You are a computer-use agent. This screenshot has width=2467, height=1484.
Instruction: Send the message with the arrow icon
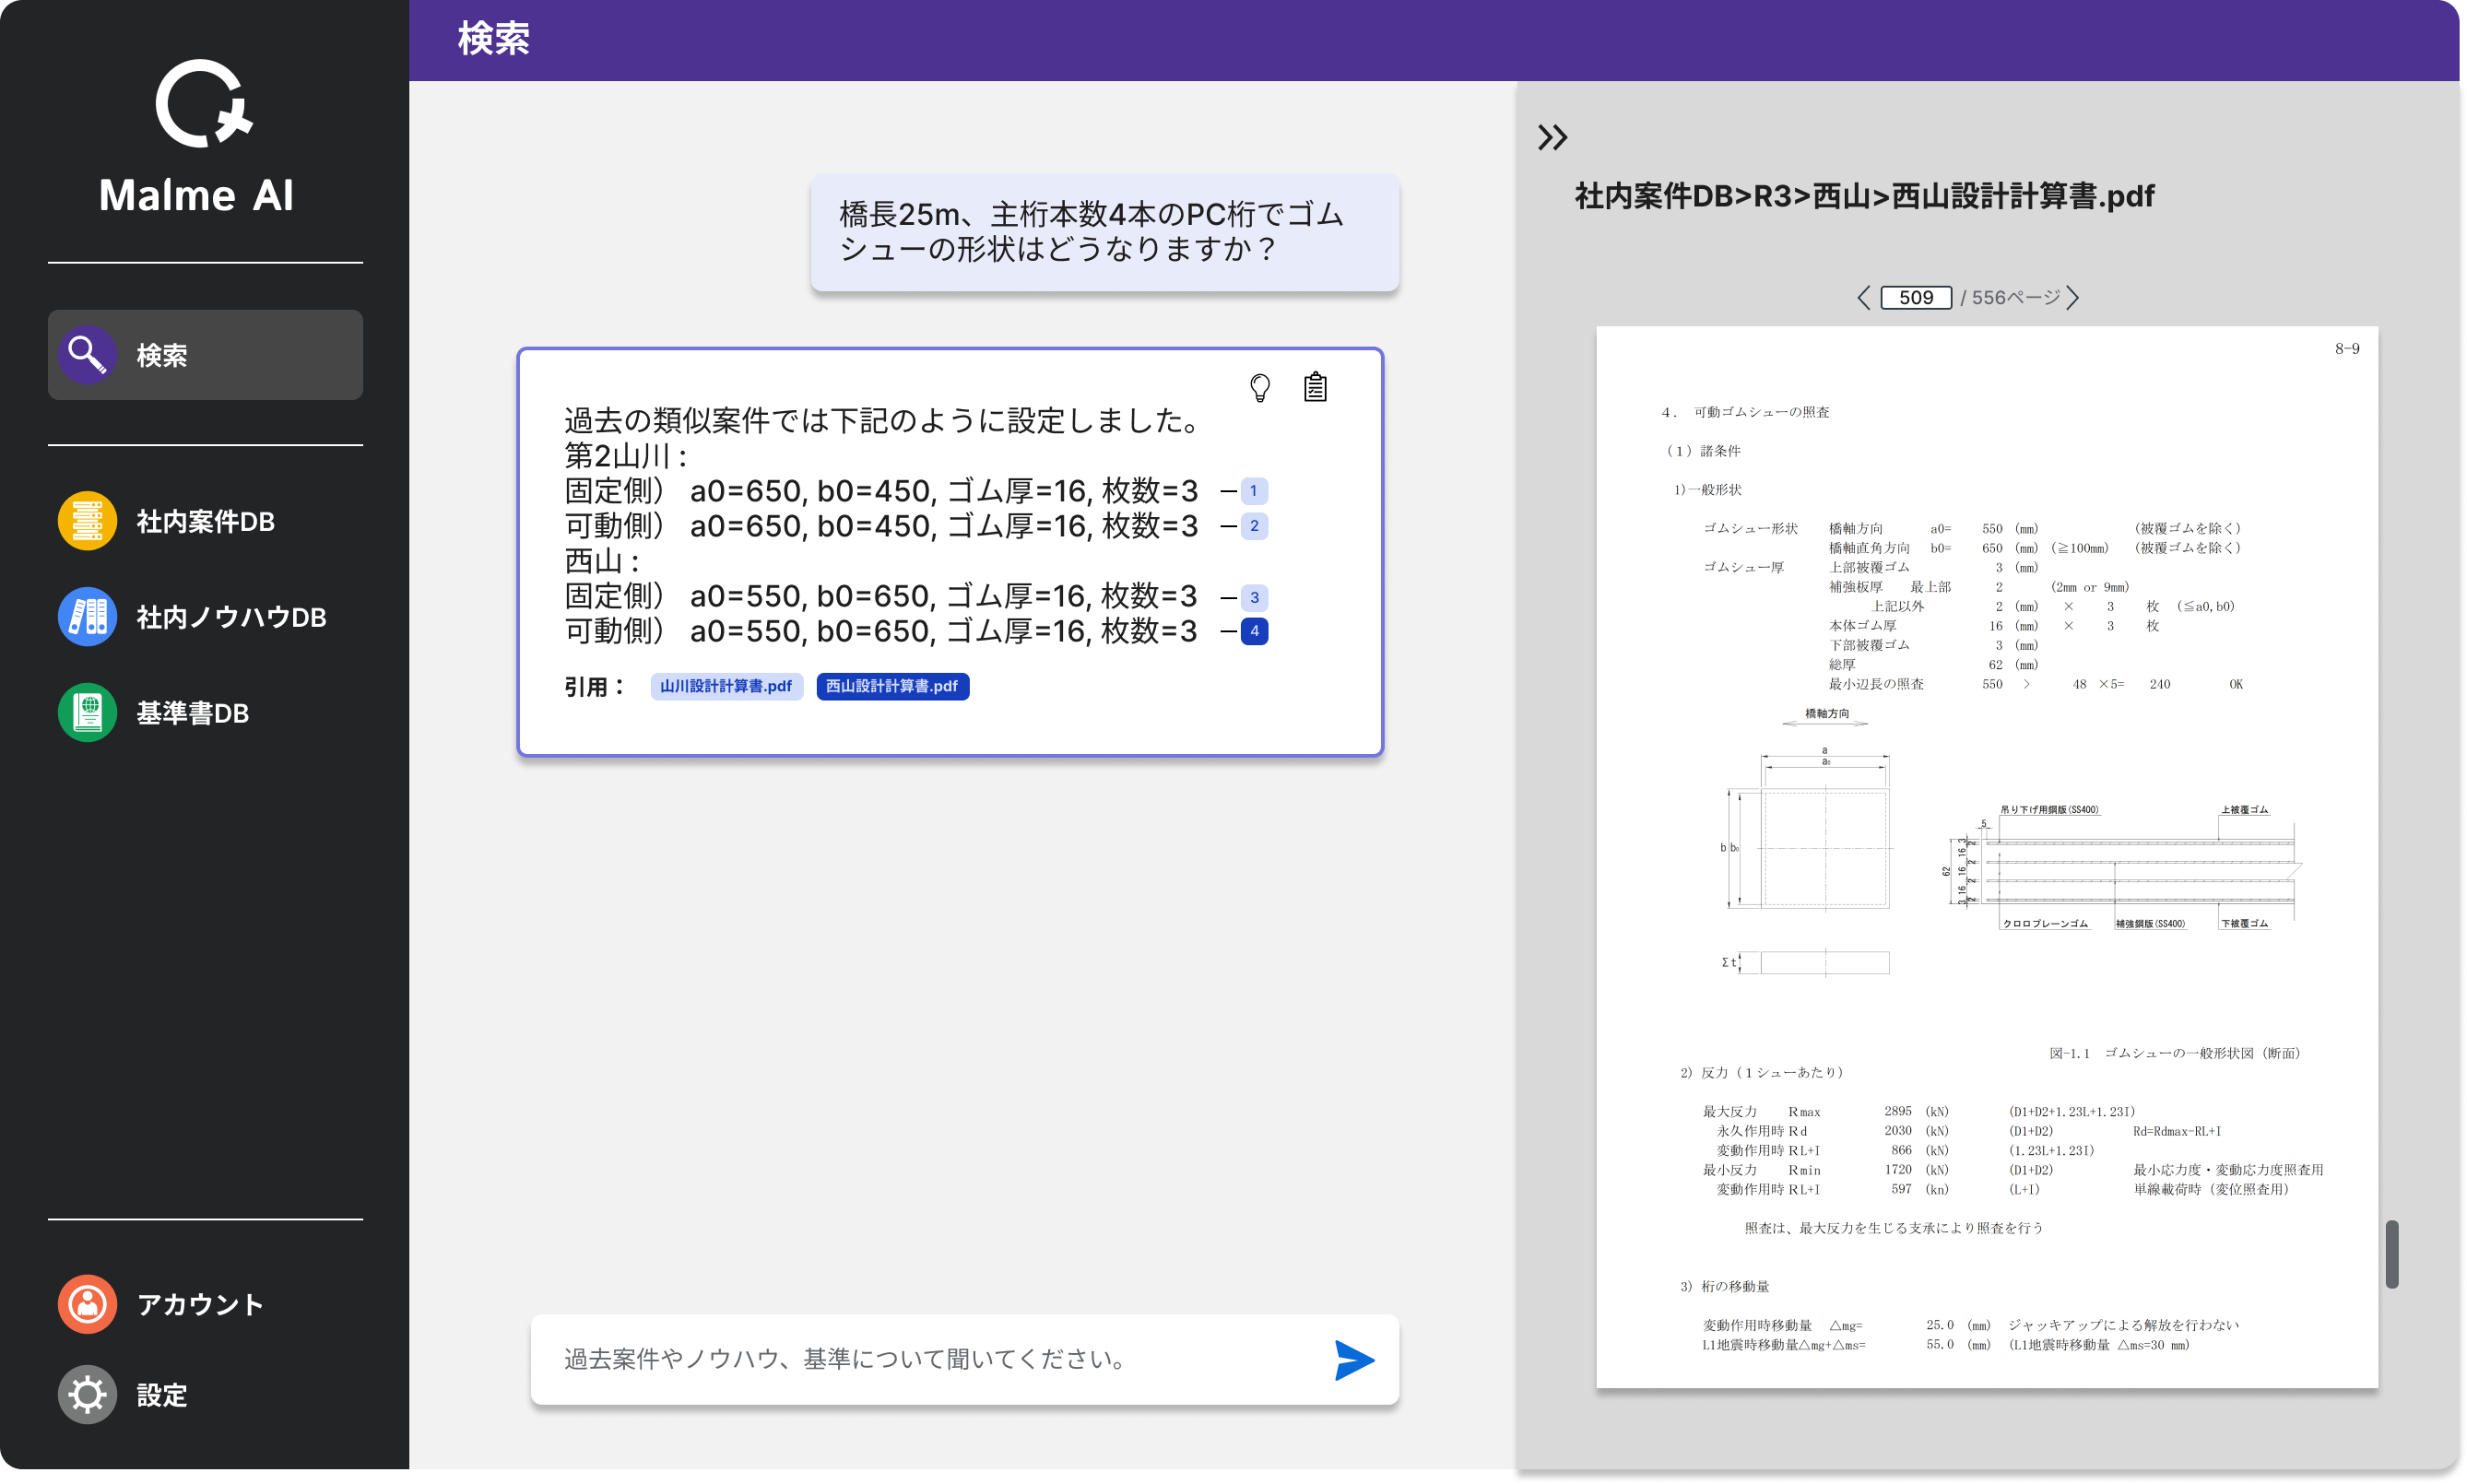tap(1354, 1360)
